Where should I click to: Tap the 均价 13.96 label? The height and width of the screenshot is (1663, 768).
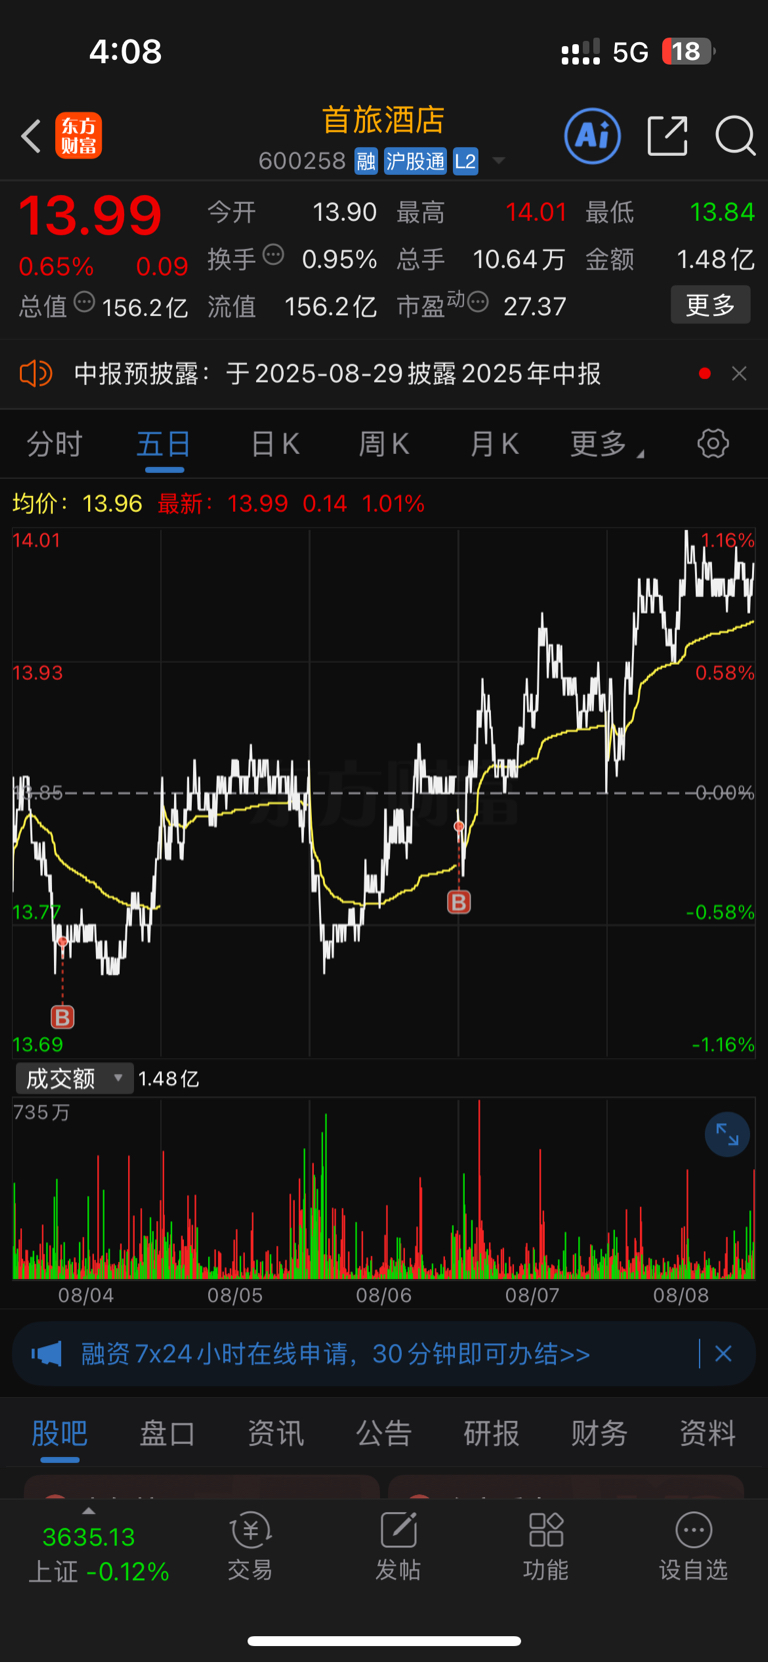tap(77, 503)
